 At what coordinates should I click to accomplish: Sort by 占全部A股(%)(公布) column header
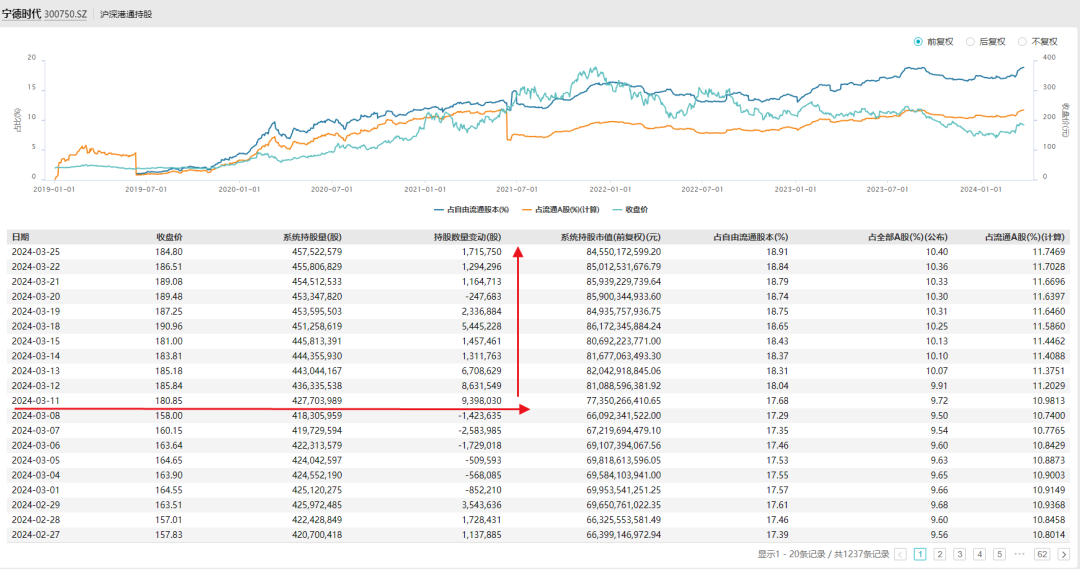tap(908, 237)
